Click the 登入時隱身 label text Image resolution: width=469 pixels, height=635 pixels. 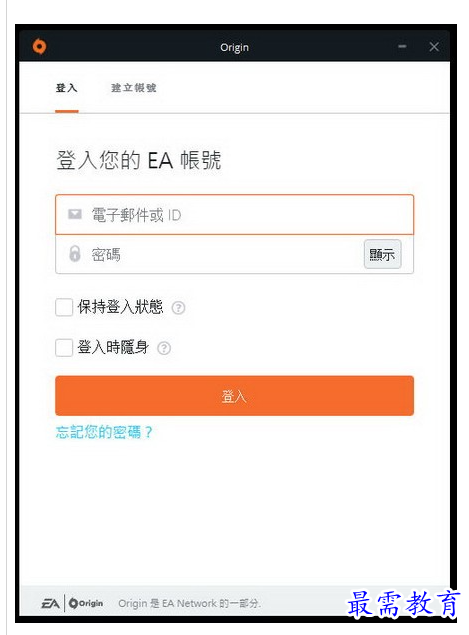point(113,347)
